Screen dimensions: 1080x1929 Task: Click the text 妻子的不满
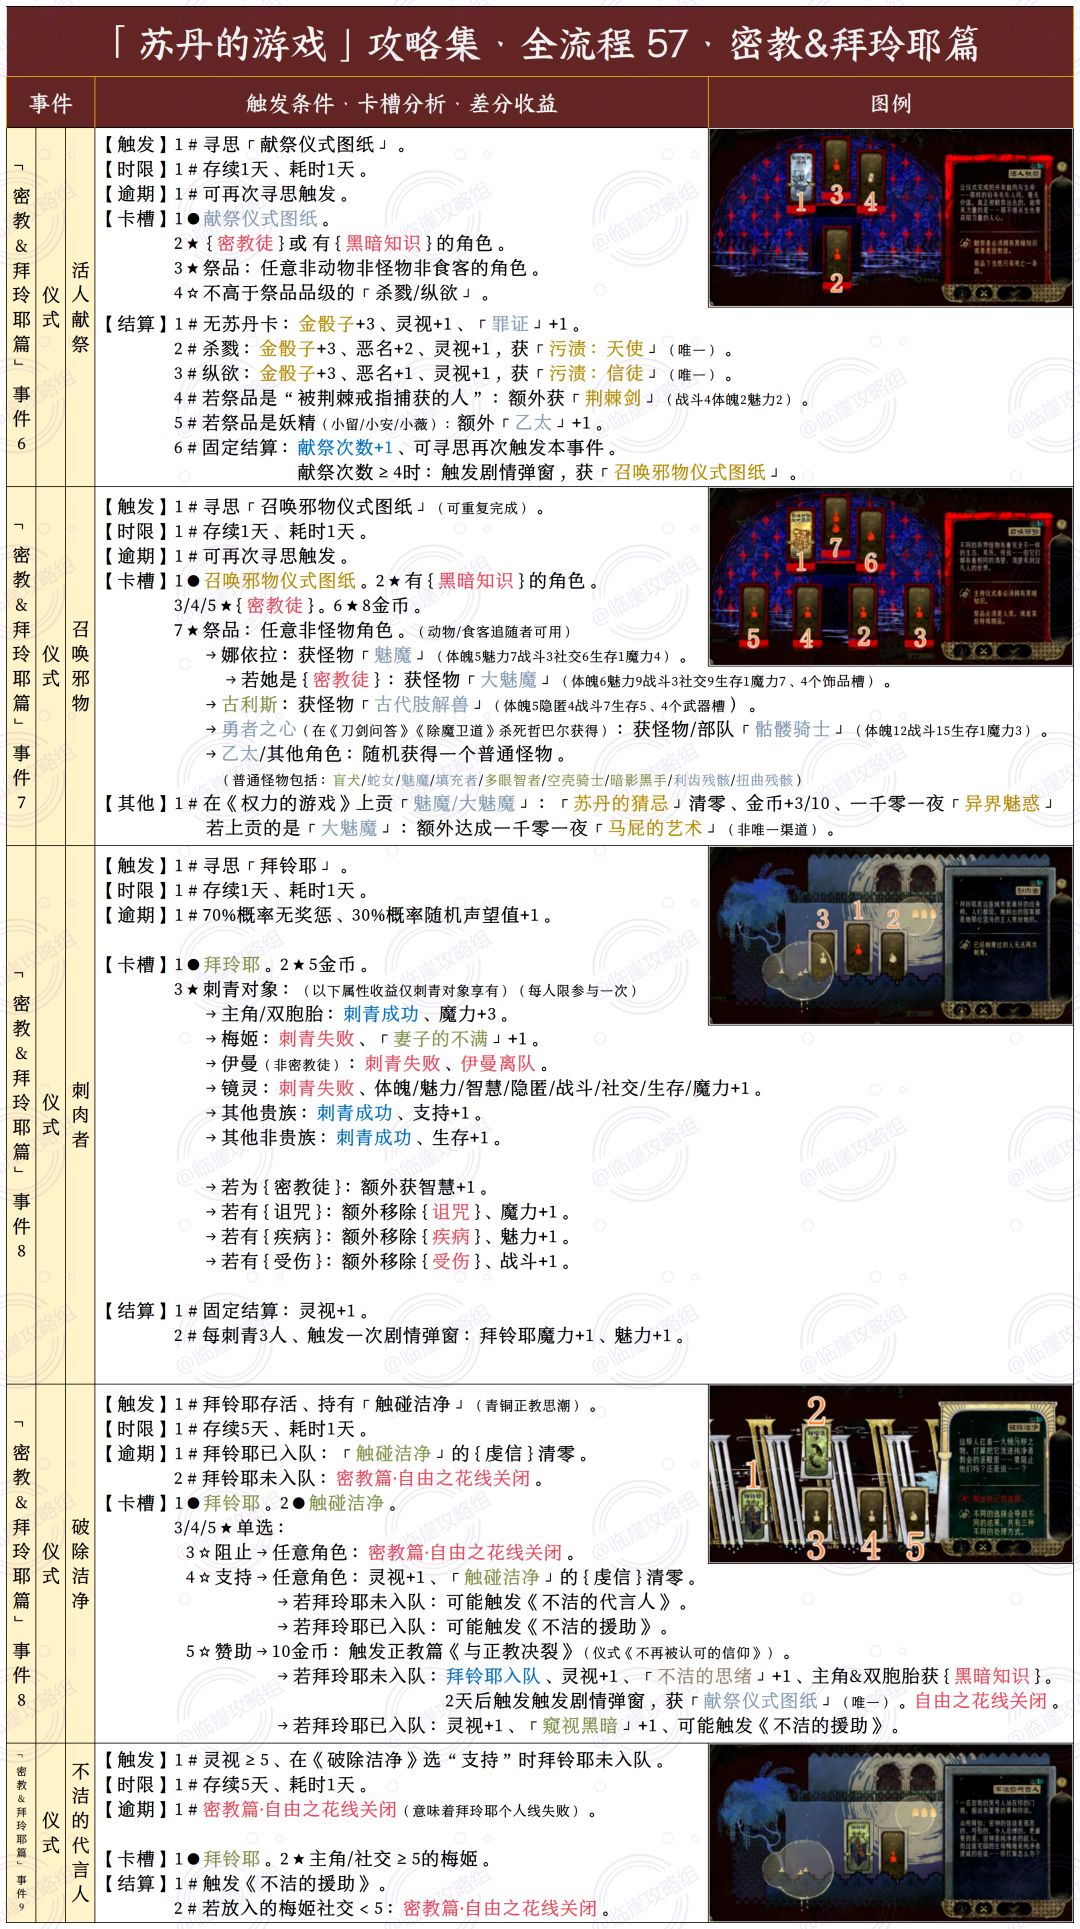(x=441, y=1039)
